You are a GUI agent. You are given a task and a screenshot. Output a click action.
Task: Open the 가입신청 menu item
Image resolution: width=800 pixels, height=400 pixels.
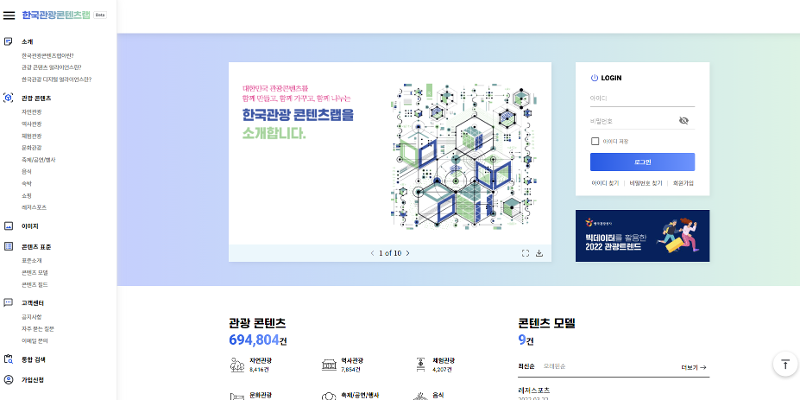point(33,380)
